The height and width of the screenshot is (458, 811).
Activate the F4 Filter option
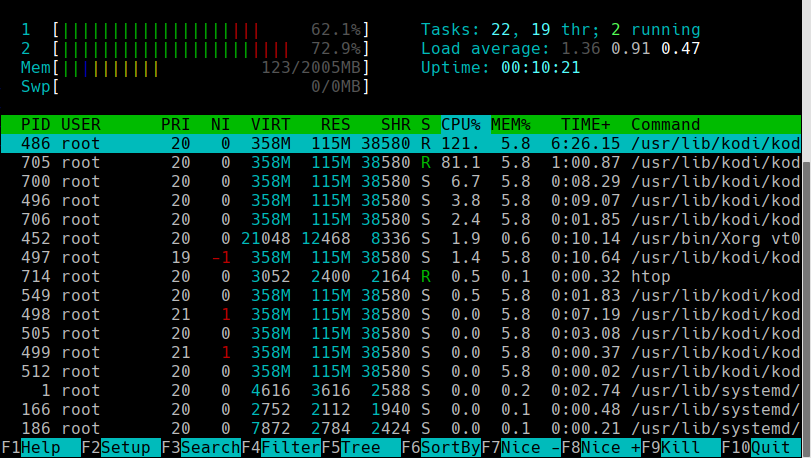[281, 448]
